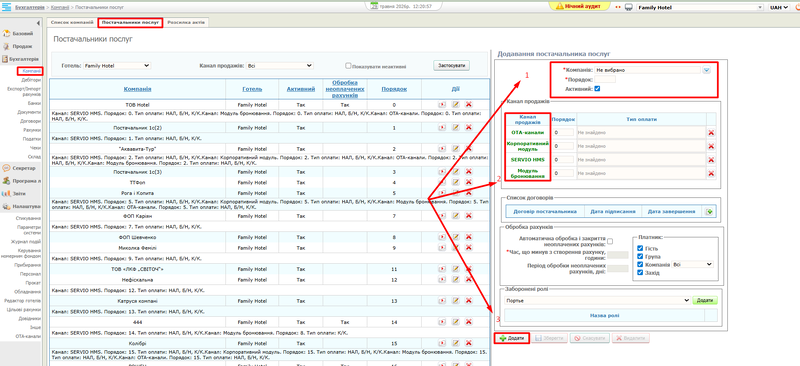The height and width of the screenshot is (366, 800).
Task: Remove the SERVIO HMS channel row
Action: (711, 159)
